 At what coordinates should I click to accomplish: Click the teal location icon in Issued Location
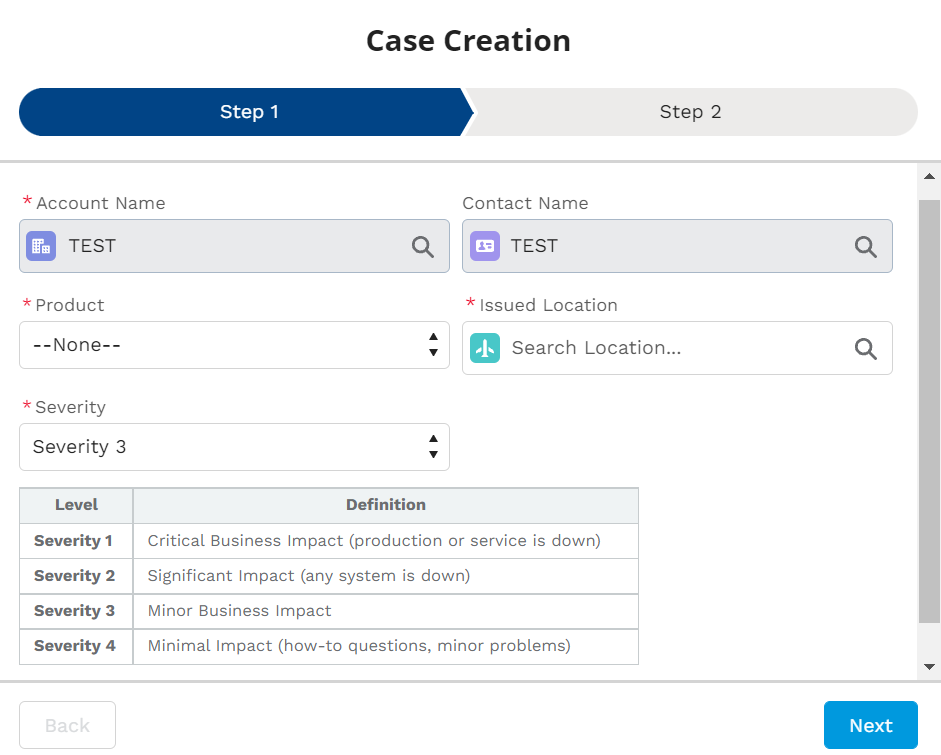(485, 348)
